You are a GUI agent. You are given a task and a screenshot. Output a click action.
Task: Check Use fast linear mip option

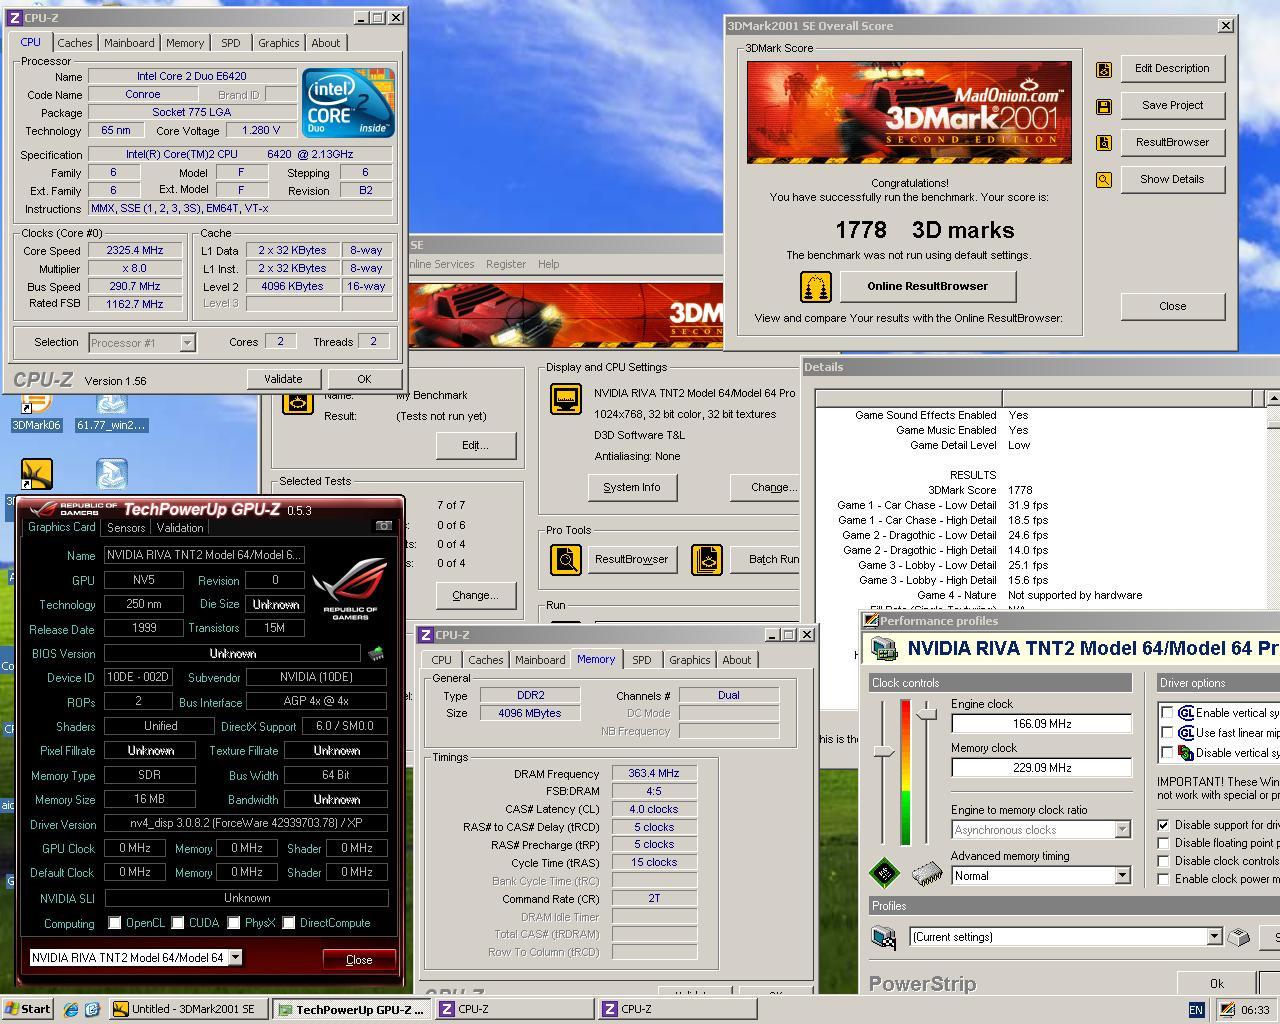pos(1167,733)
